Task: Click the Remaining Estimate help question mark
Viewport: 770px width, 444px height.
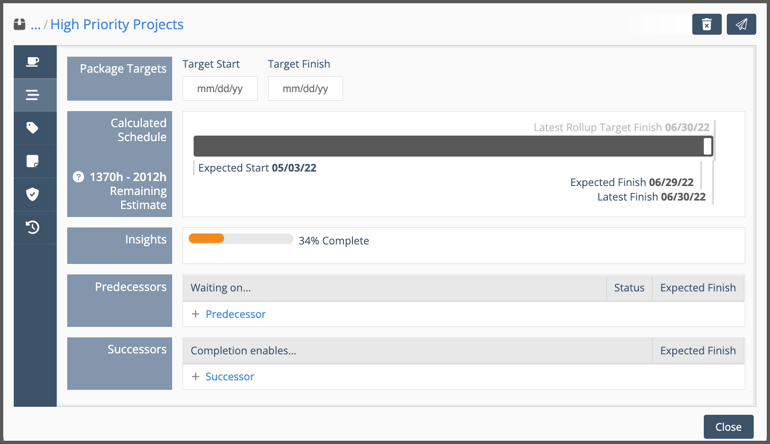Action: [78, 177]
